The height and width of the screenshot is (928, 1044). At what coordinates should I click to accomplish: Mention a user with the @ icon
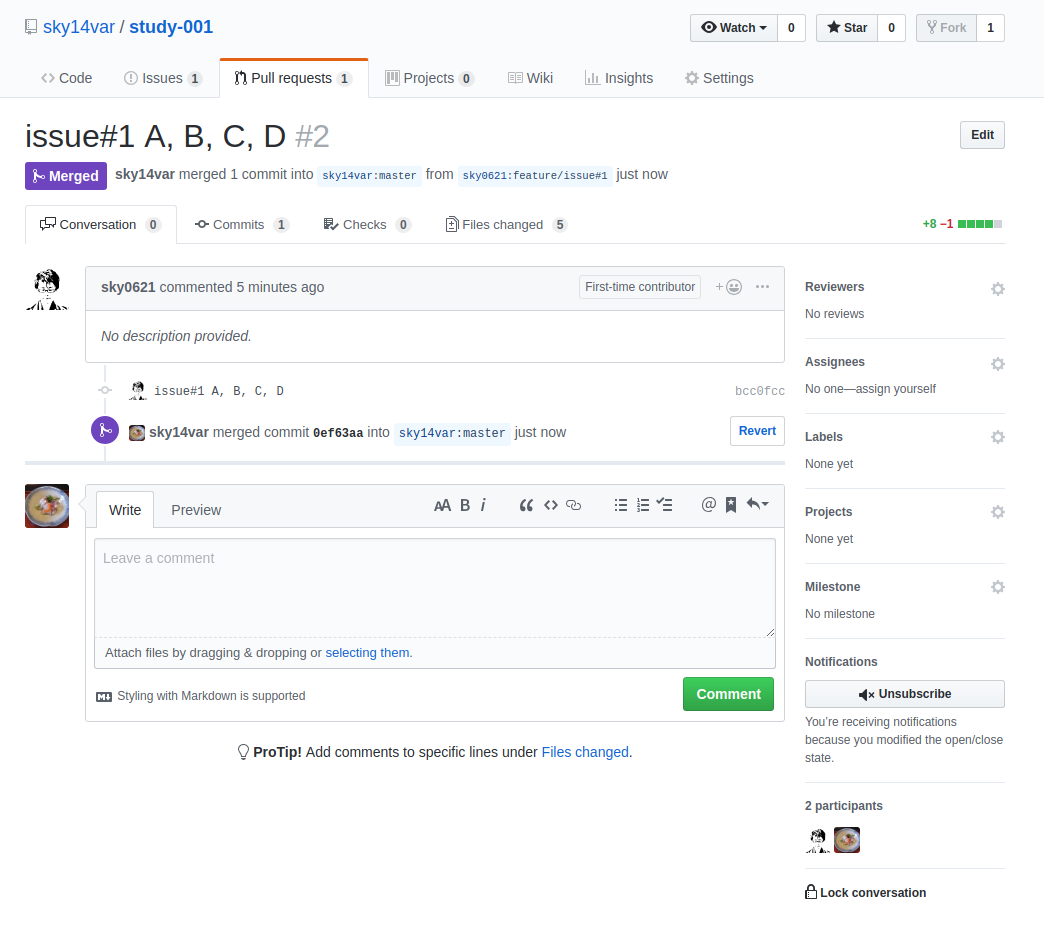[708, 505]
